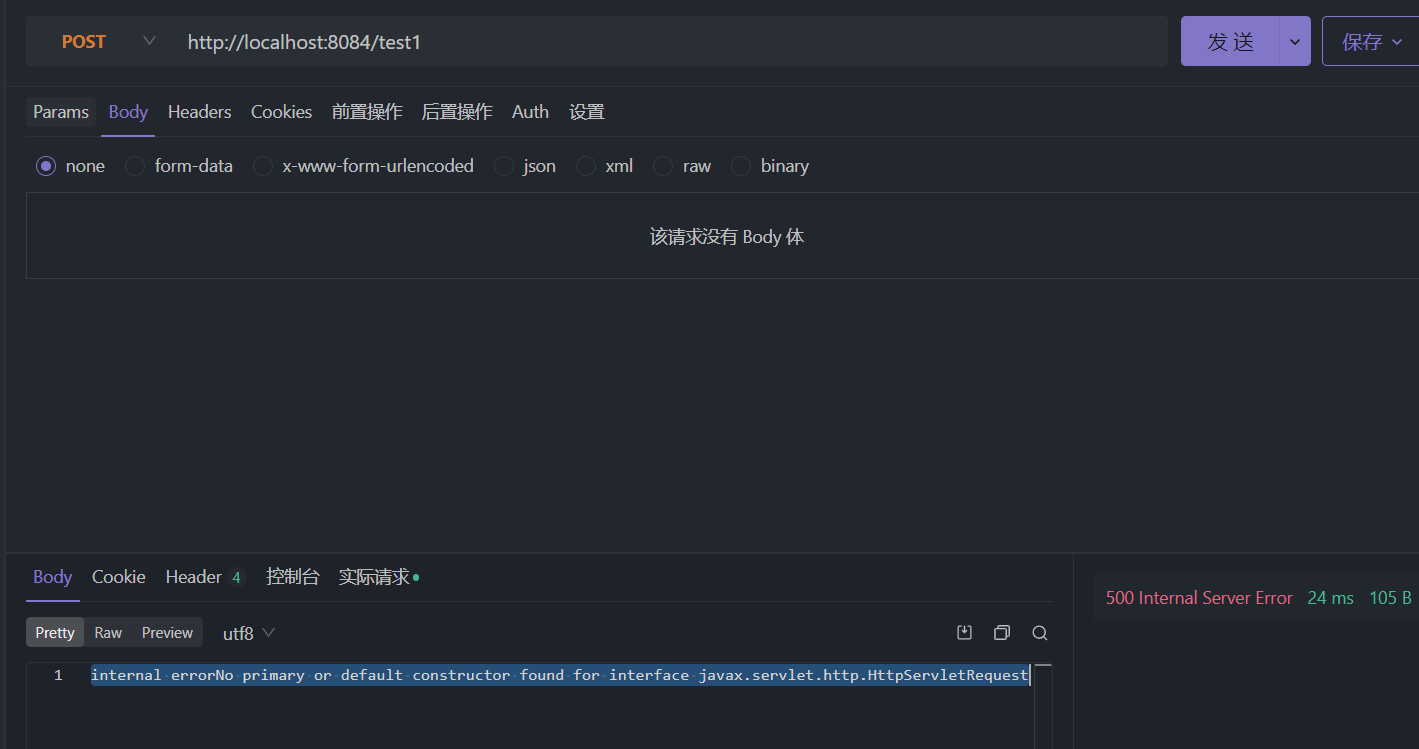The height and width of the screenshot is (749, 1419).
Task: Switch to the Auth tab
Action: pos(530,111)
